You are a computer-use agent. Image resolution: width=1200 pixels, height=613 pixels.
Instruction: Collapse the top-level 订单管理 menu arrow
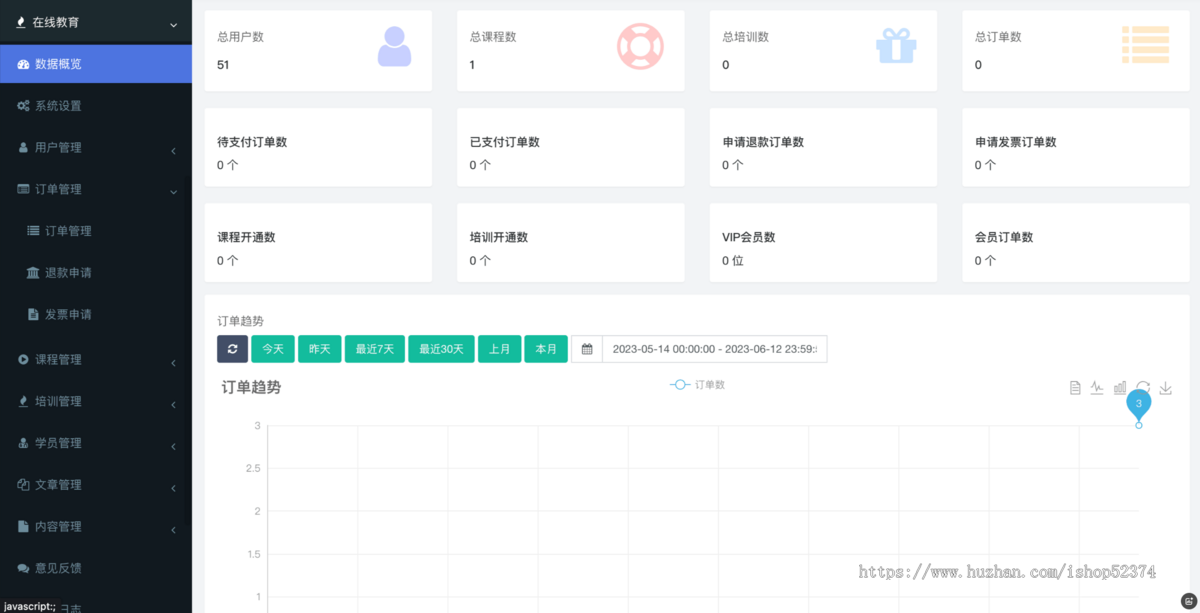173,191
